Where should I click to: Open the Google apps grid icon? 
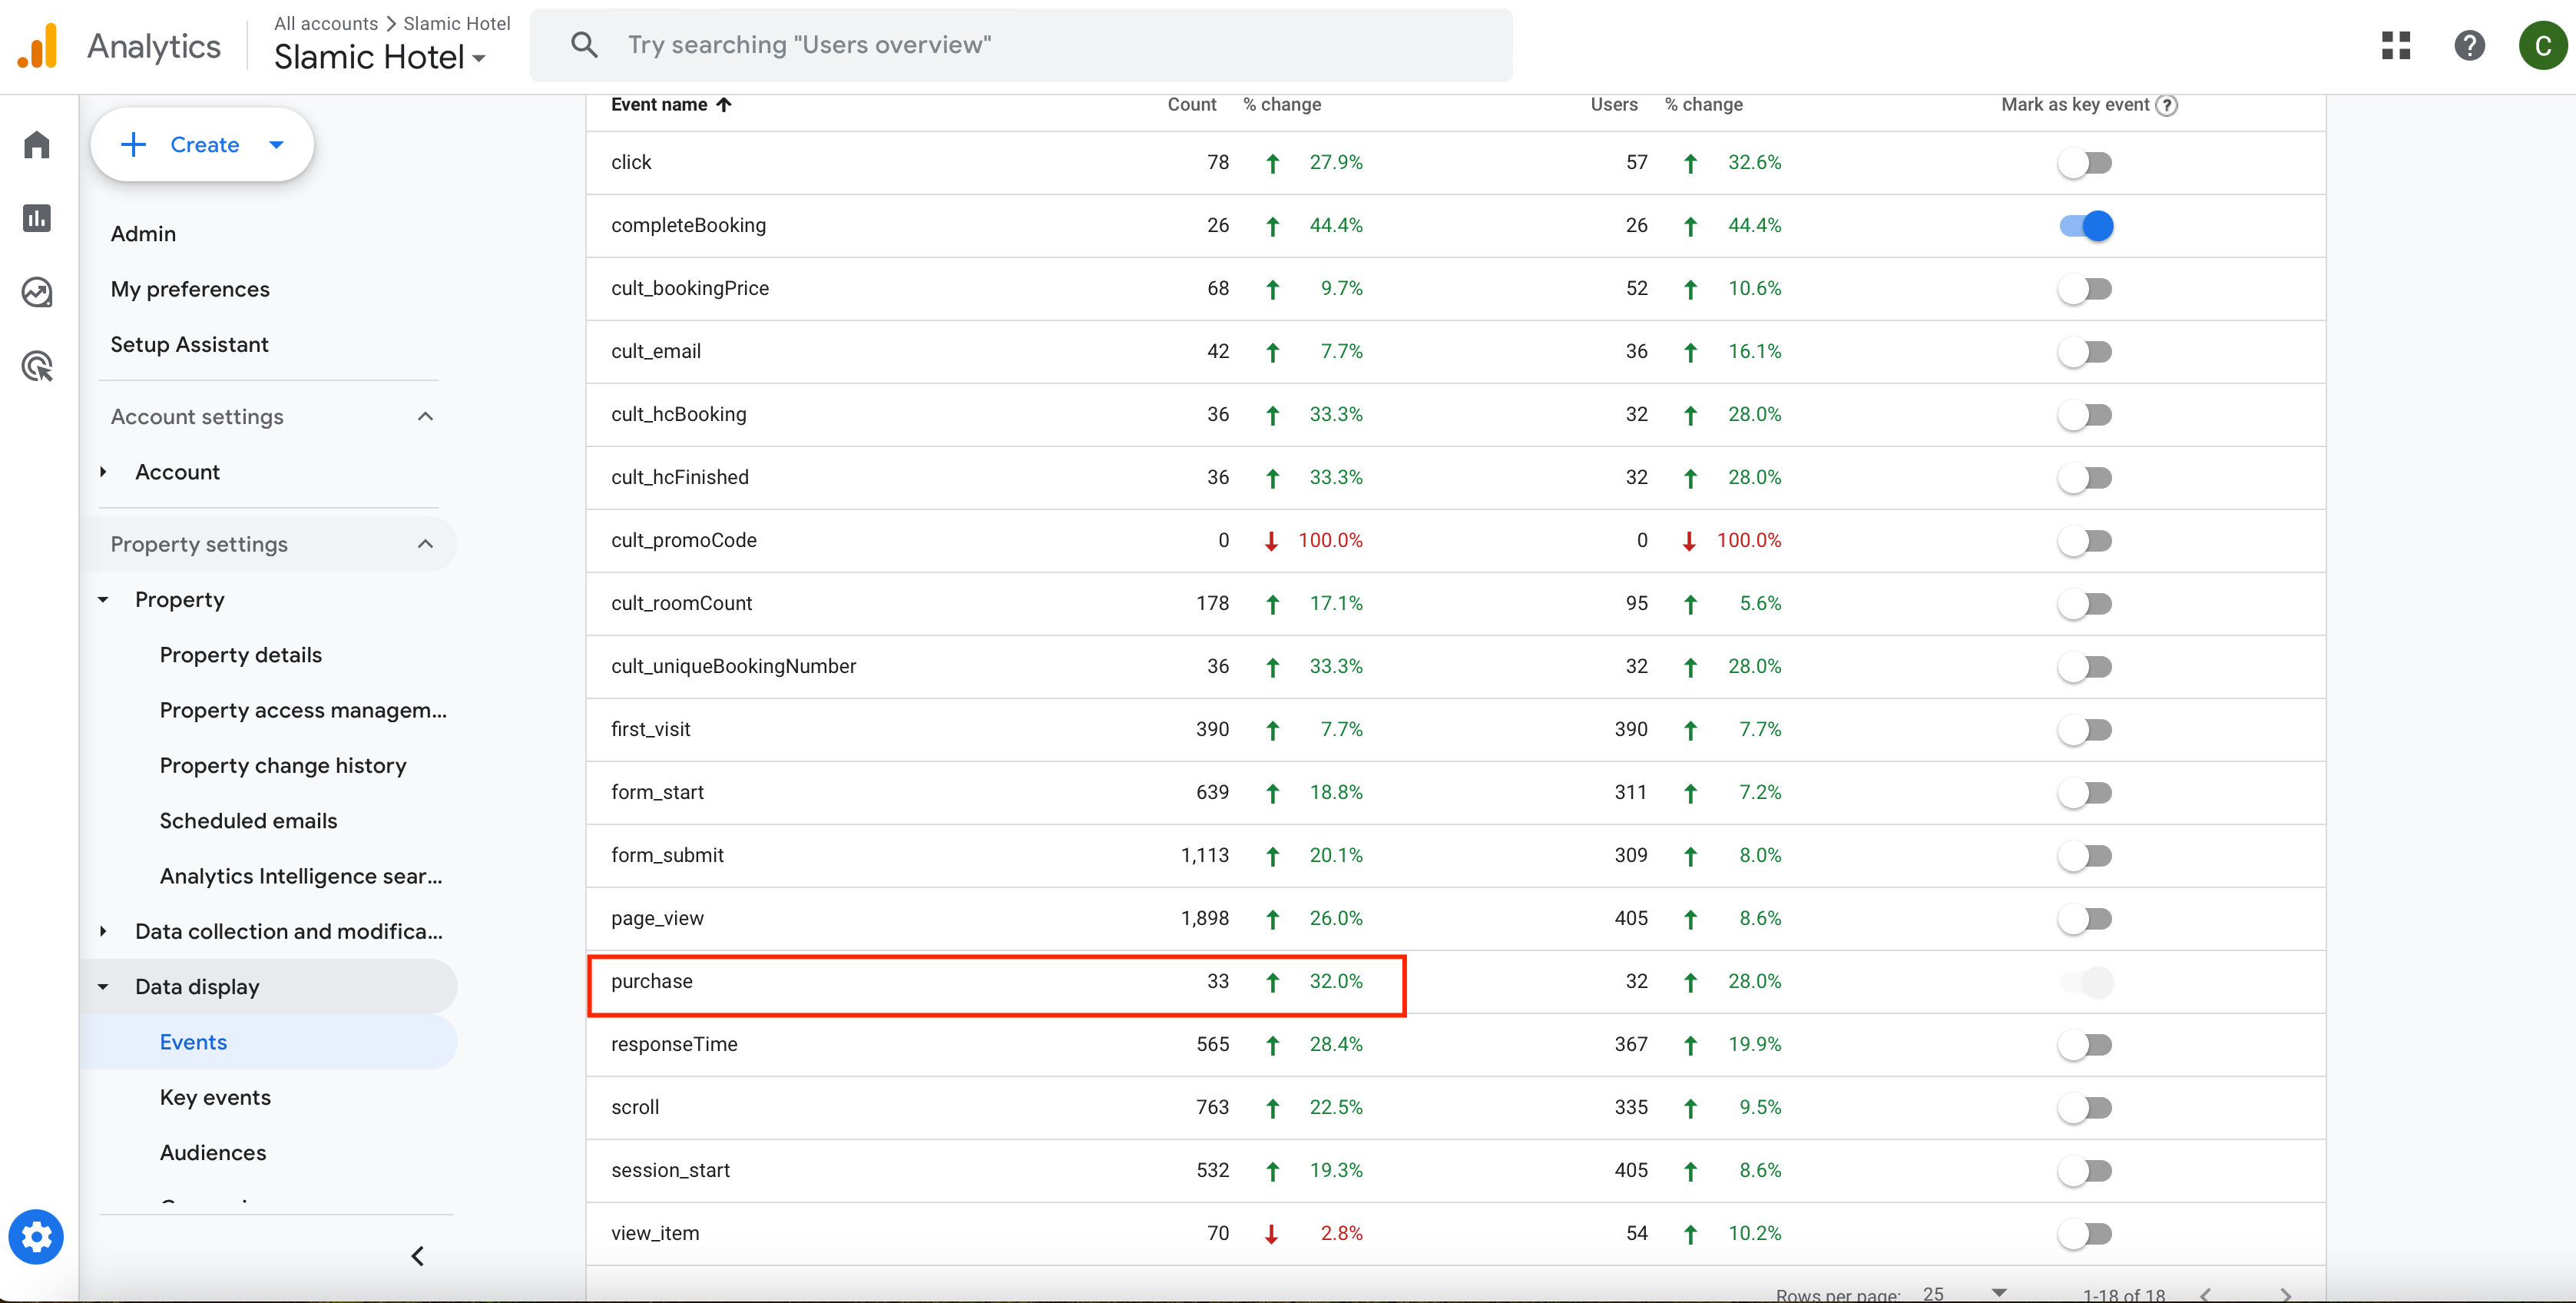click(2396, 45)
